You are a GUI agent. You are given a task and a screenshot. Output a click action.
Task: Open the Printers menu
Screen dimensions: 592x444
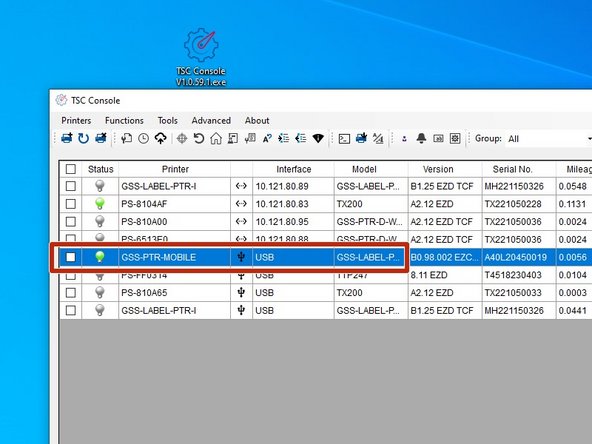(76, 120)
